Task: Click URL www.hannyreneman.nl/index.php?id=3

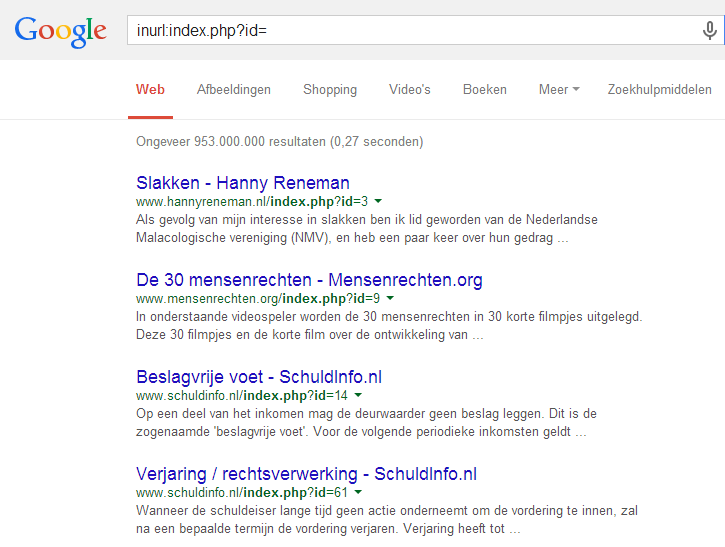Action: 252,202
